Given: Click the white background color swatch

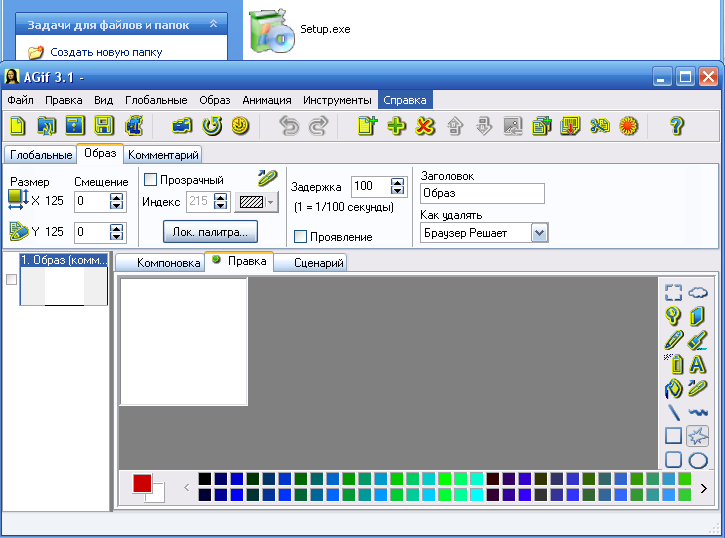Looking at the screenshot, I should pyautogui.click(x=157, y=495).
